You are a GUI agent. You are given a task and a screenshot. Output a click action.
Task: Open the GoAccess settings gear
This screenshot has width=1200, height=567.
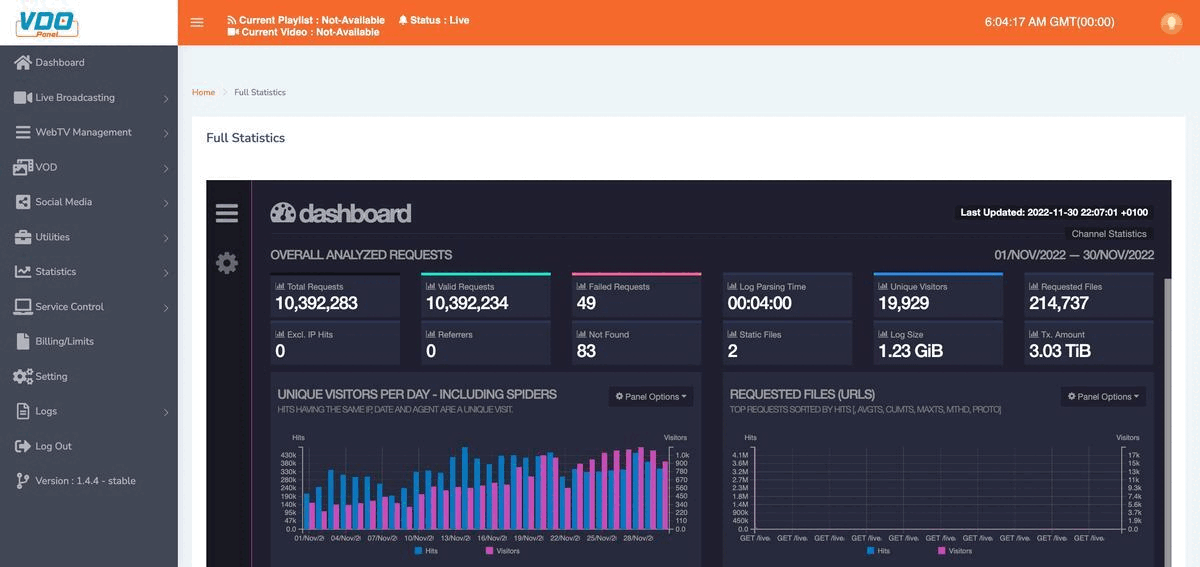(x=227, y=263)
